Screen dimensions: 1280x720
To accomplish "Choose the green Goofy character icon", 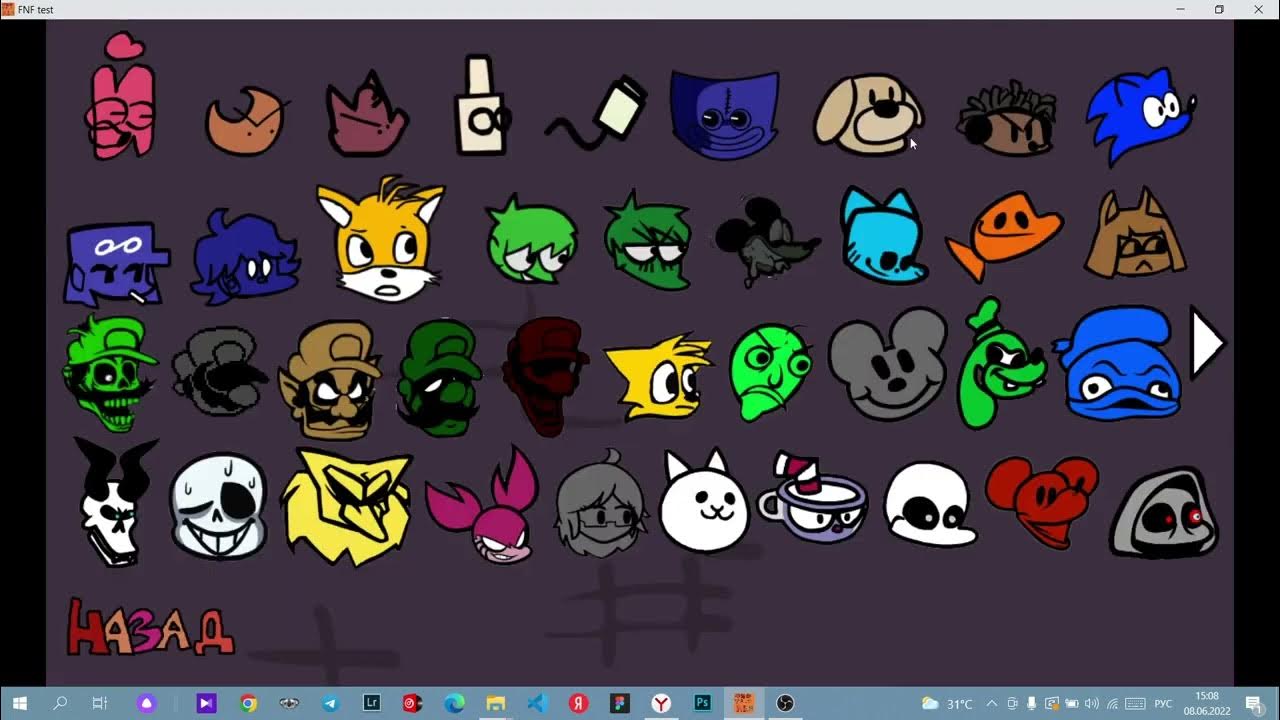I will pyautogui.click(x=1000, y=363).
